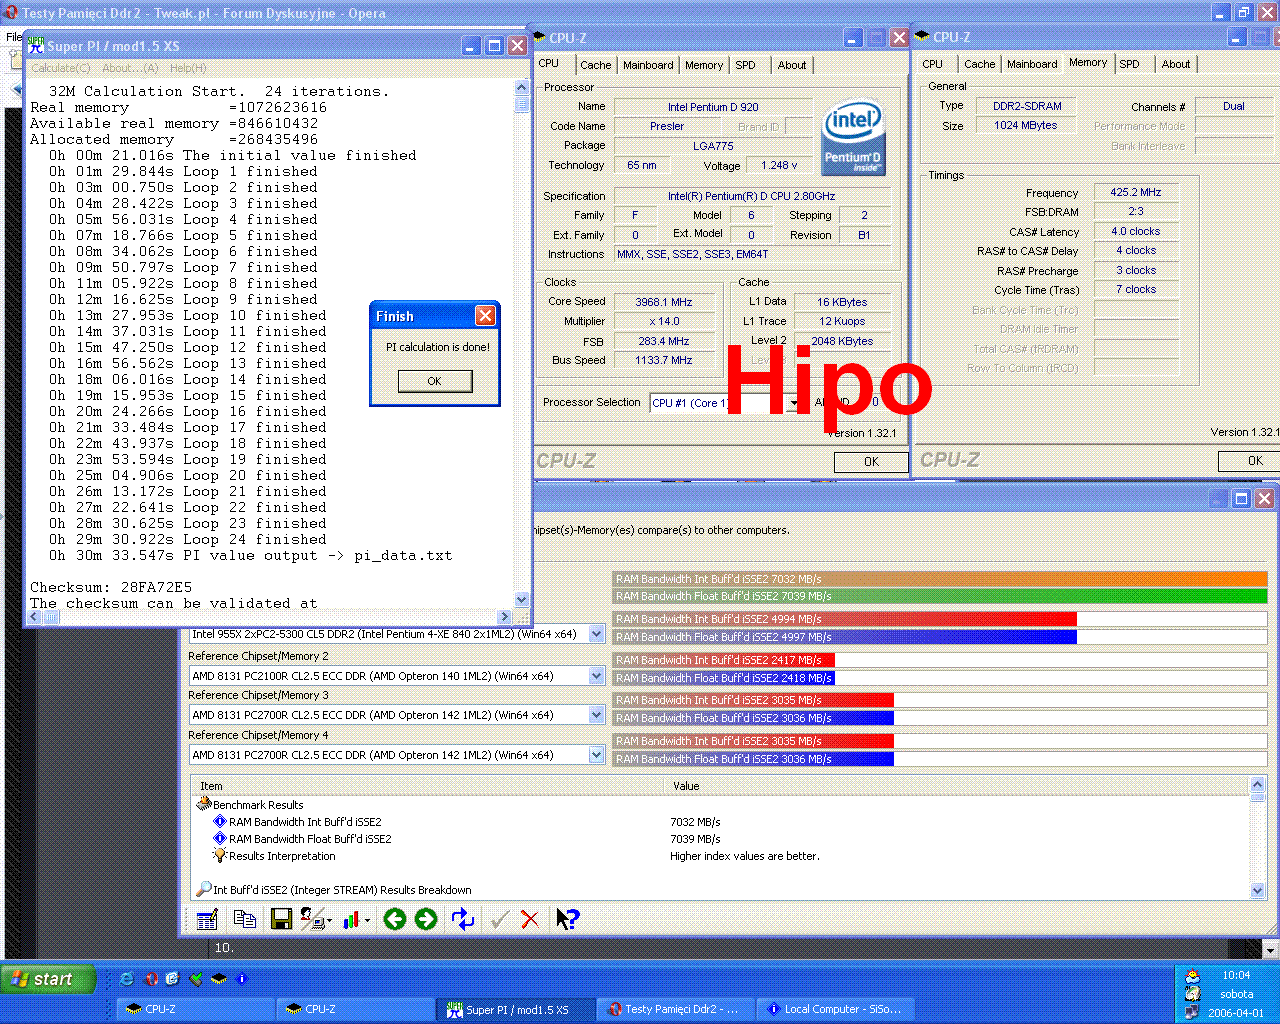The height and width of the screenshot is (1024, 1280).
Task: Go forward with the green right arrow
Action: (x=426, y=919)
